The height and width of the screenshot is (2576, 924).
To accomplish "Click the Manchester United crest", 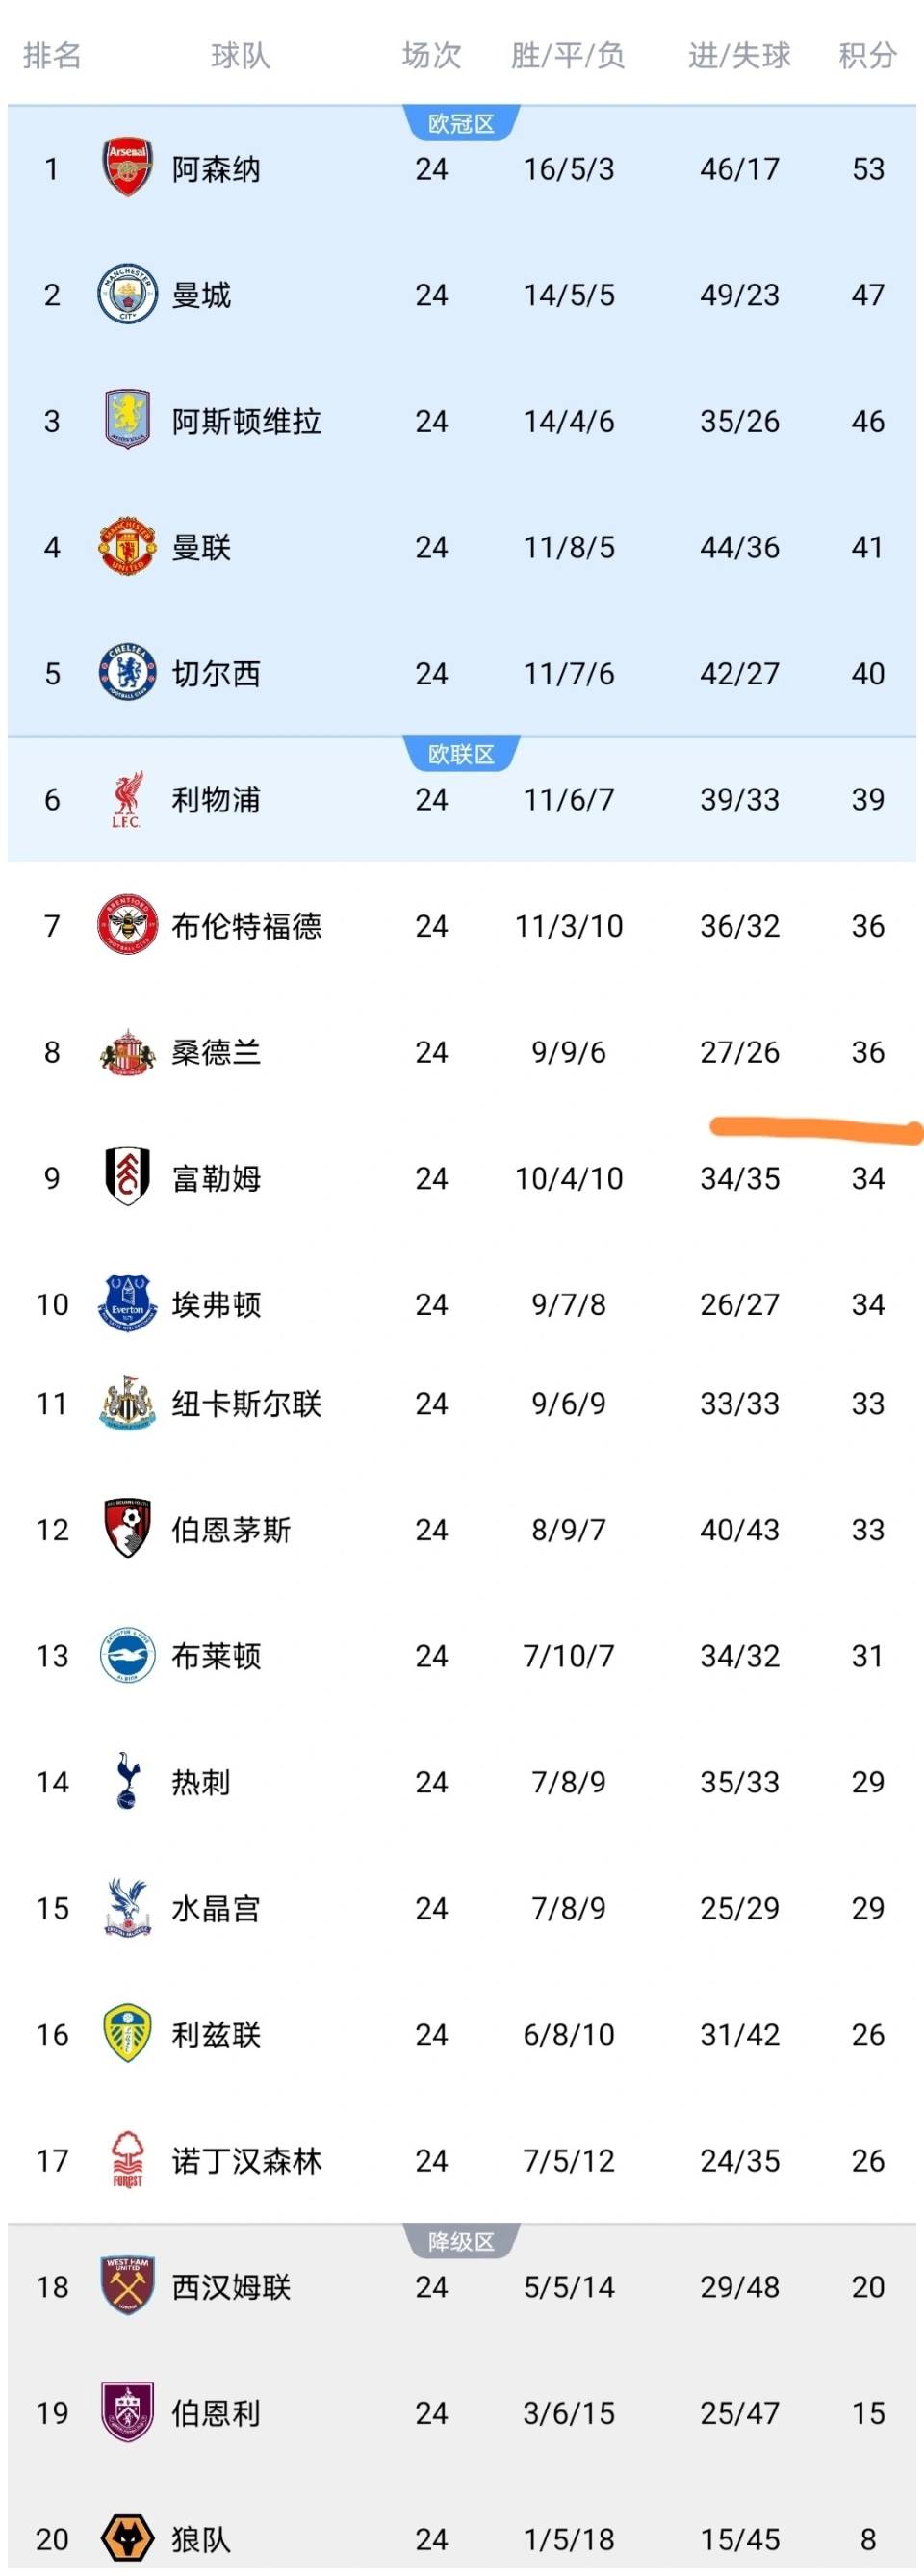I will point(127,547).
